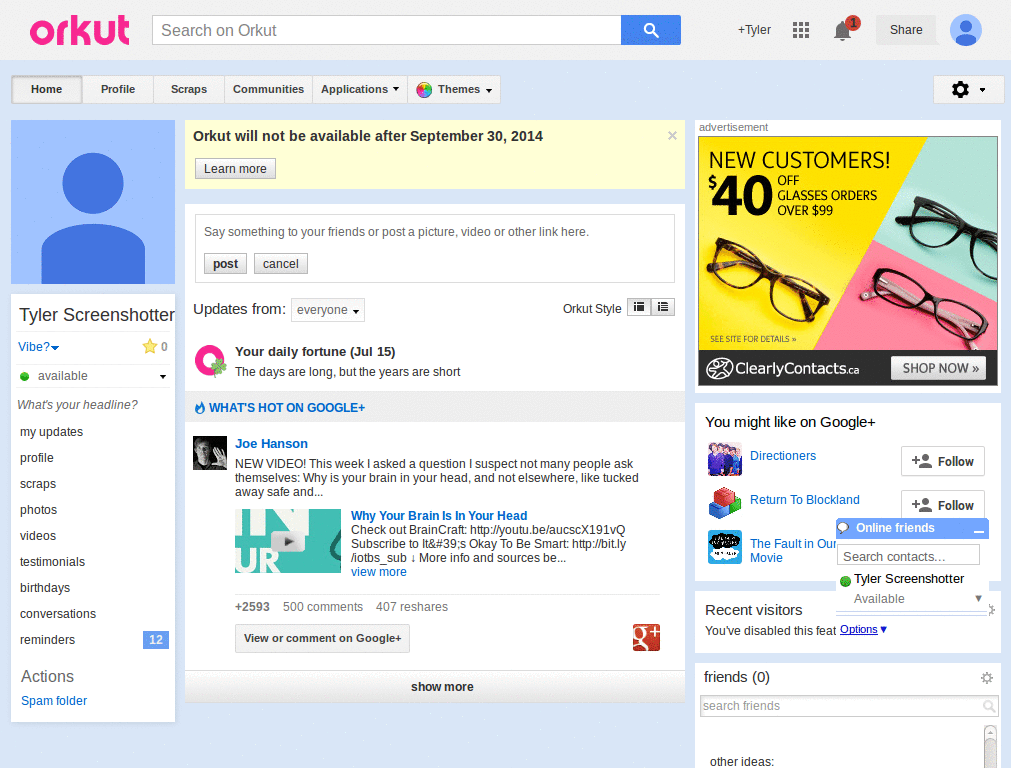Click the Orkut logo

tap(80, 31)
